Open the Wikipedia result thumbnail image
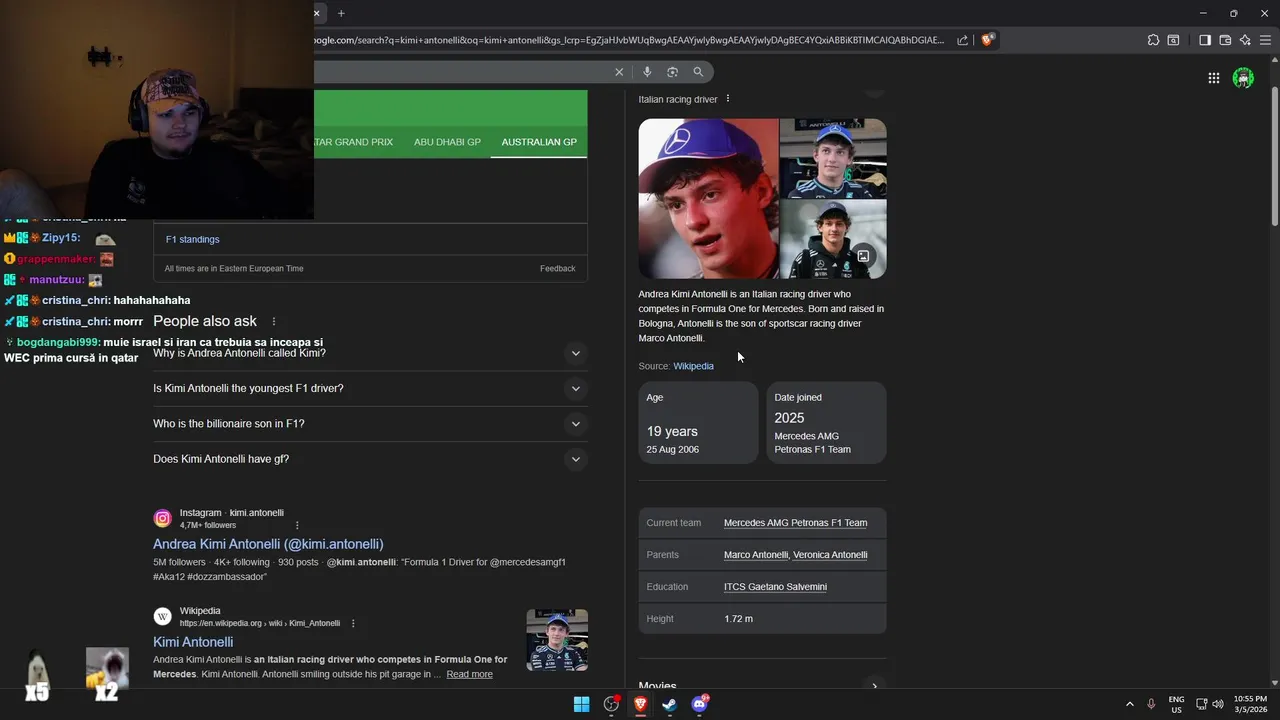 coord(557,640)
